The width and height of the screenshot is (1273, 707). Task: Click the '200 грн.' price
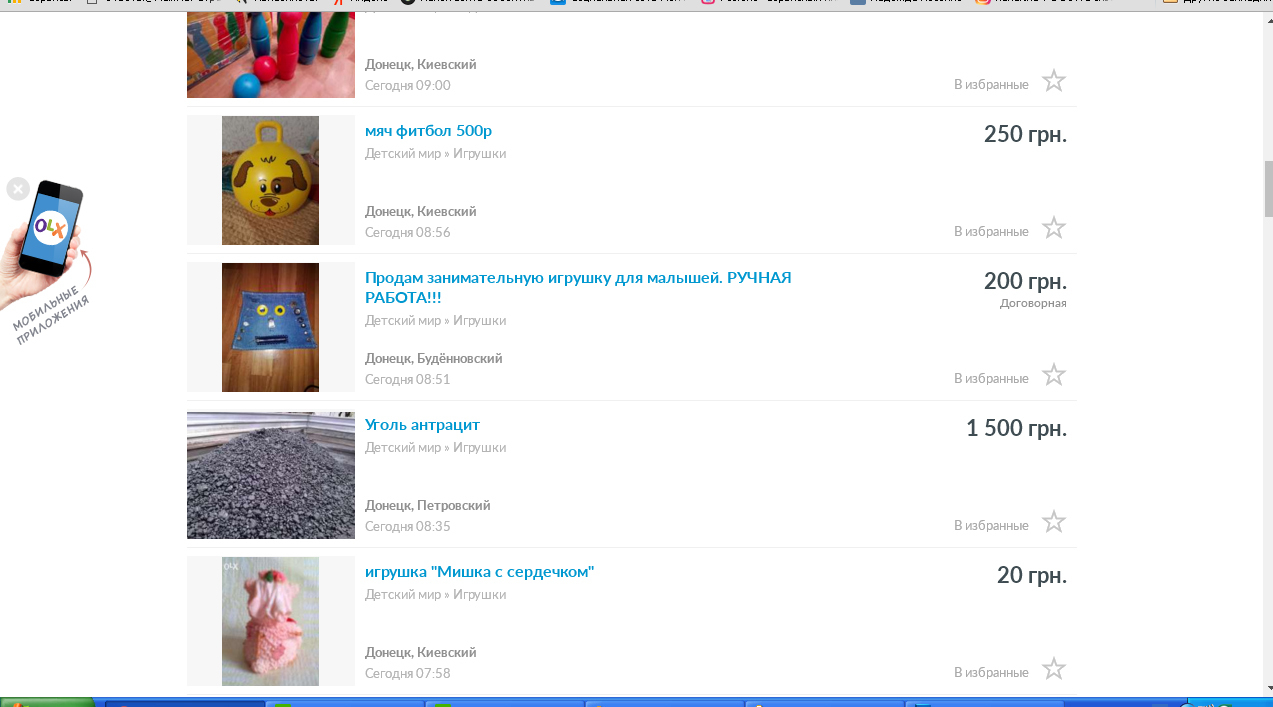click(1025, 281)
